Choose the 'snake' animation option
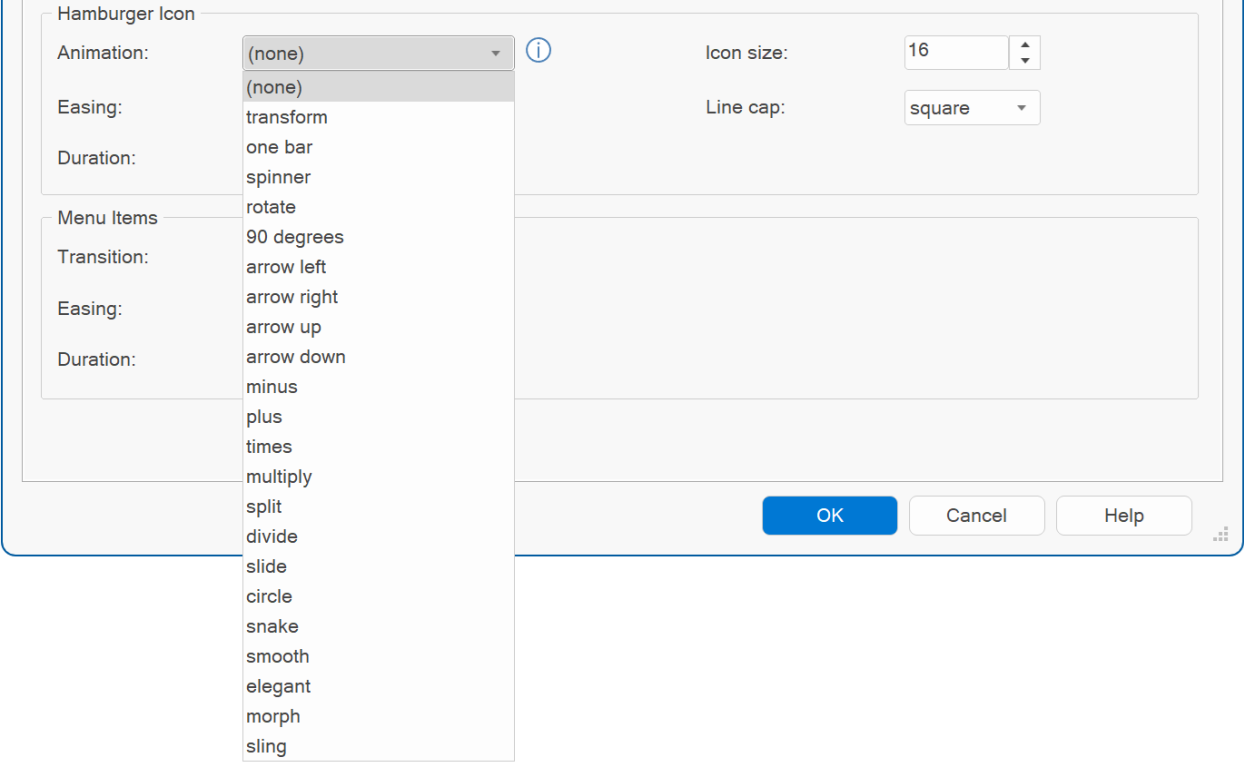The image size is (1245, 777). 272,627
